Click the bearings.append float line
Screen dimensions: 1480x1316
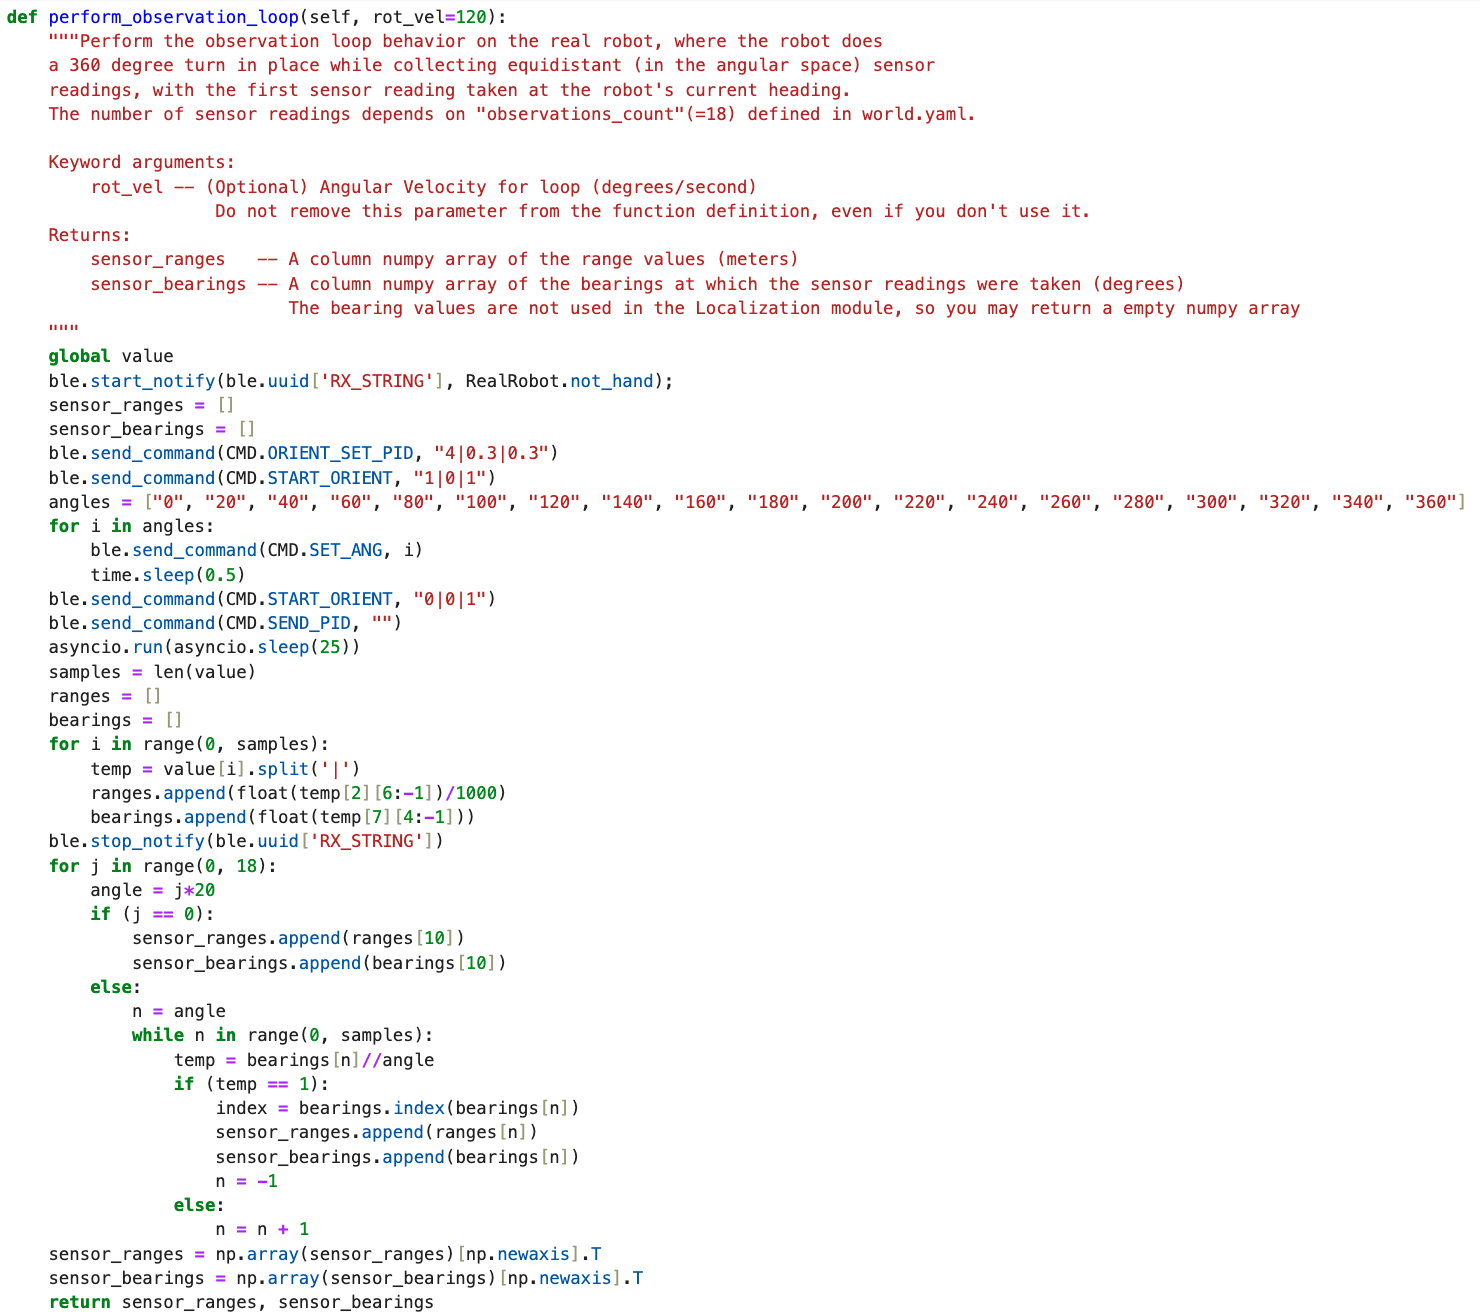coord(283,817)
